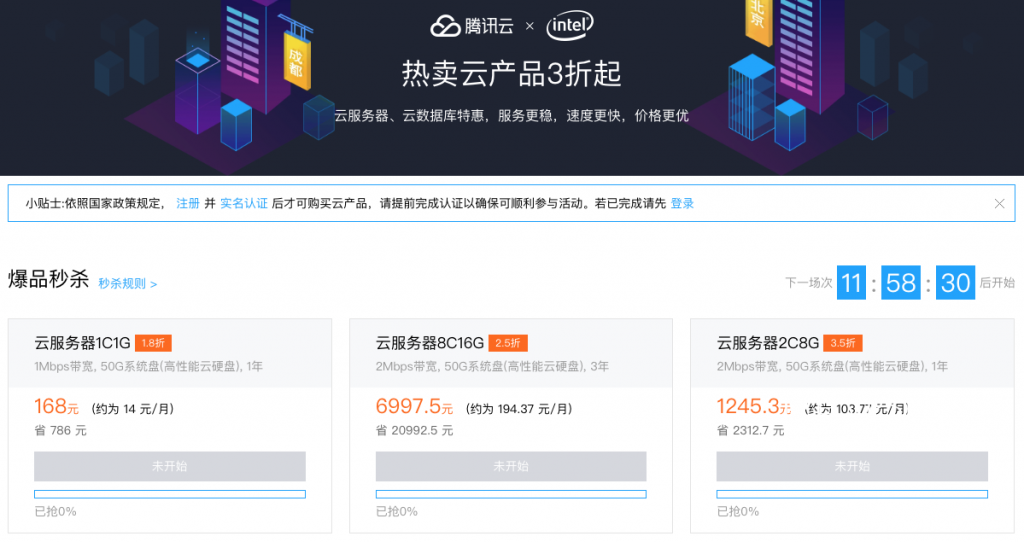Click 已抢0% text under 云服务器8C16G
The height and width of the screenshot is (542, 1024).
tap(396, 511)
